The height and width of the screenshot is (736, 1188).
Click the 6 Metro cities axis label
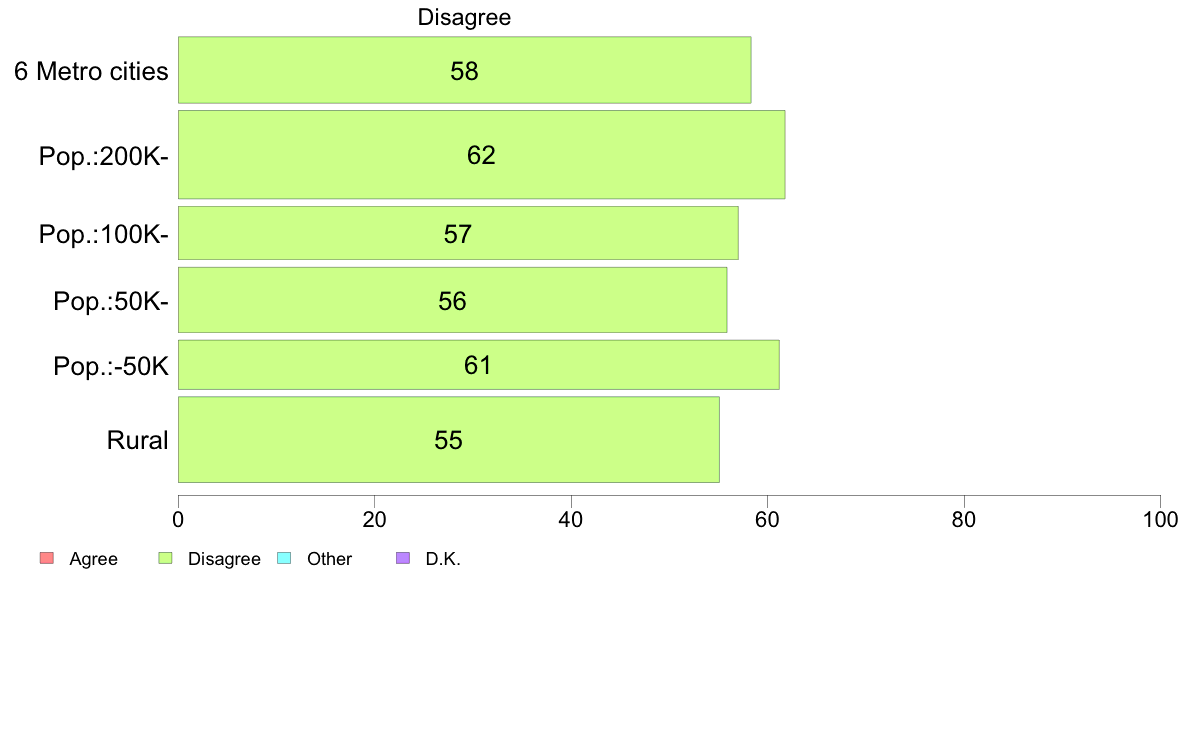point(91,71)
